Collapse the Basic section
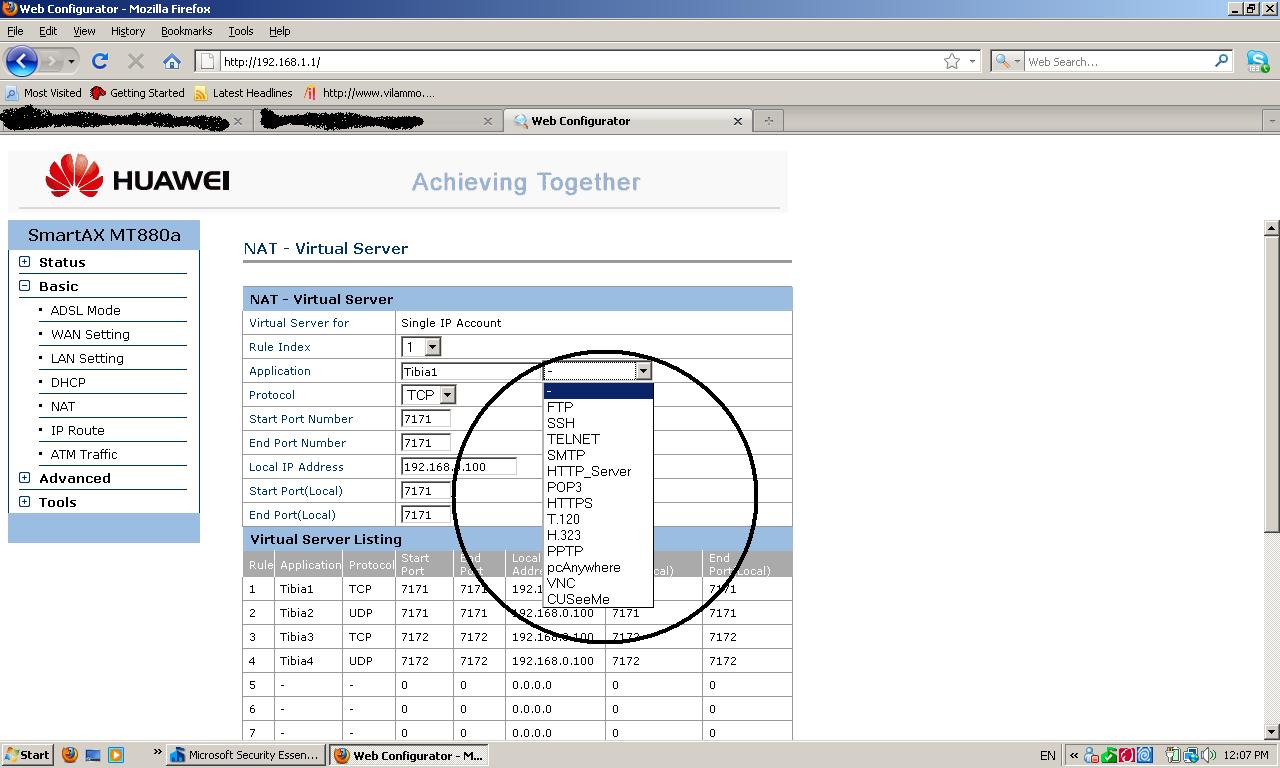 pos(25,286)
